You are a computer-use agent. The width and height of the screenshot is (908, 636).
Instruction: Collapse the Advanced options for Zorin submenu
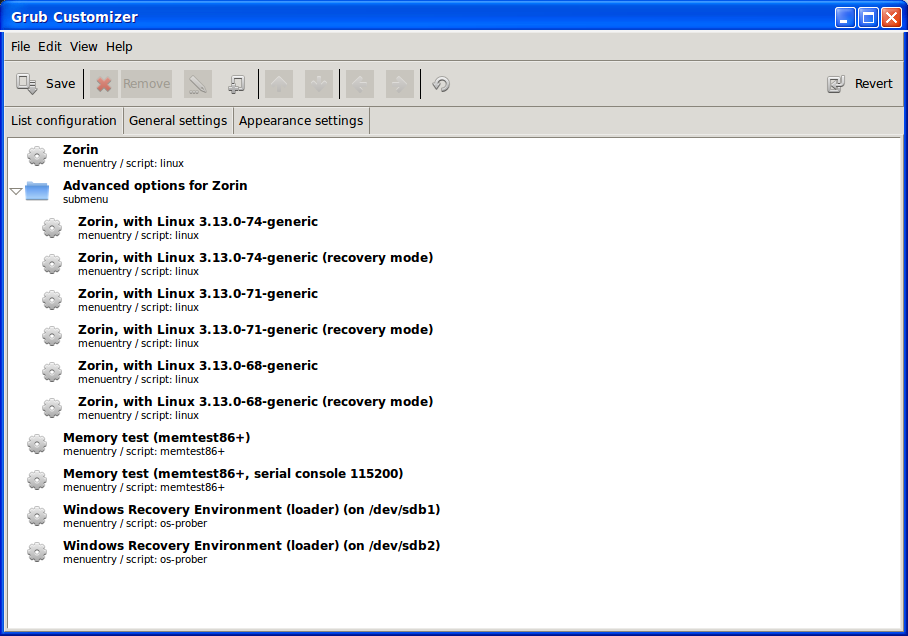tap(16, 190)
